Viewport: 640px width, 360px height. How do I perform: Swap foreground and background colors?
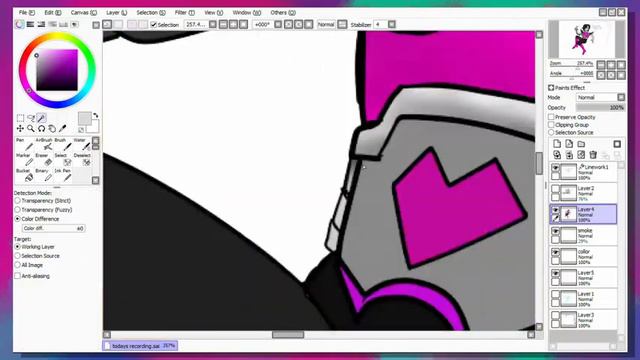point(96,116)
